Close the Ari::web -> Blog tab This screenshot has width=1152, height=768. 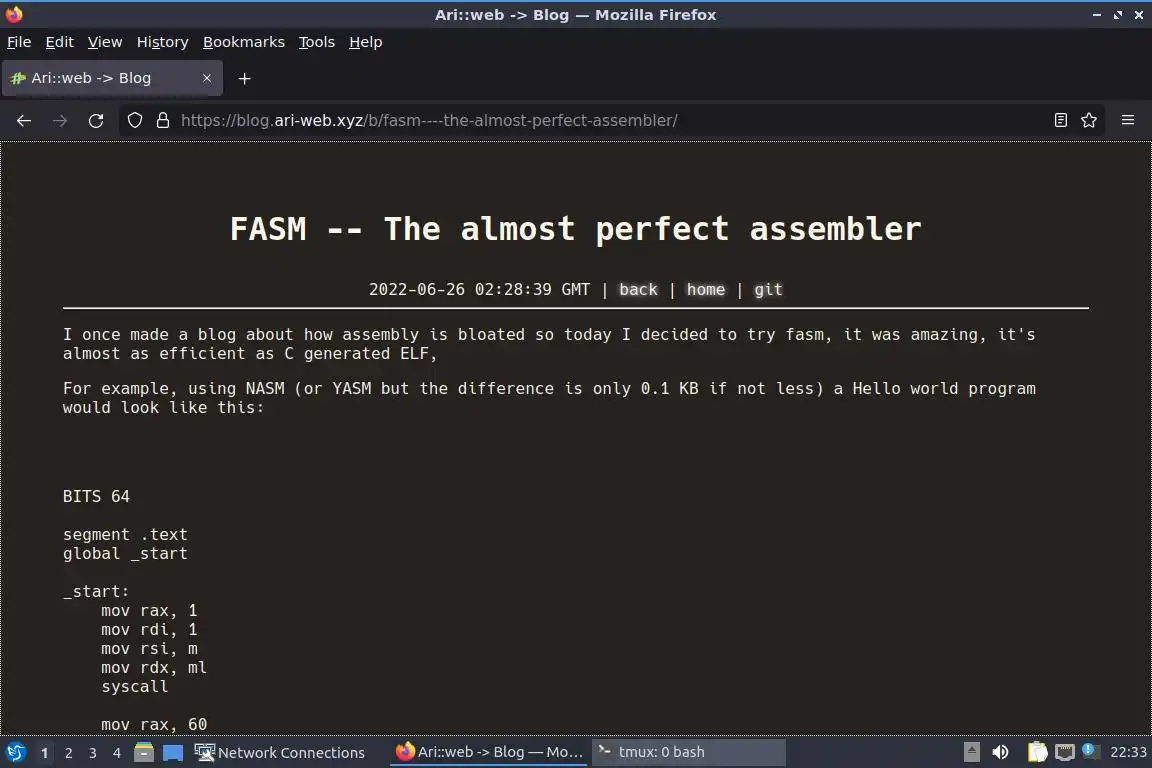(x=207, y=78)
